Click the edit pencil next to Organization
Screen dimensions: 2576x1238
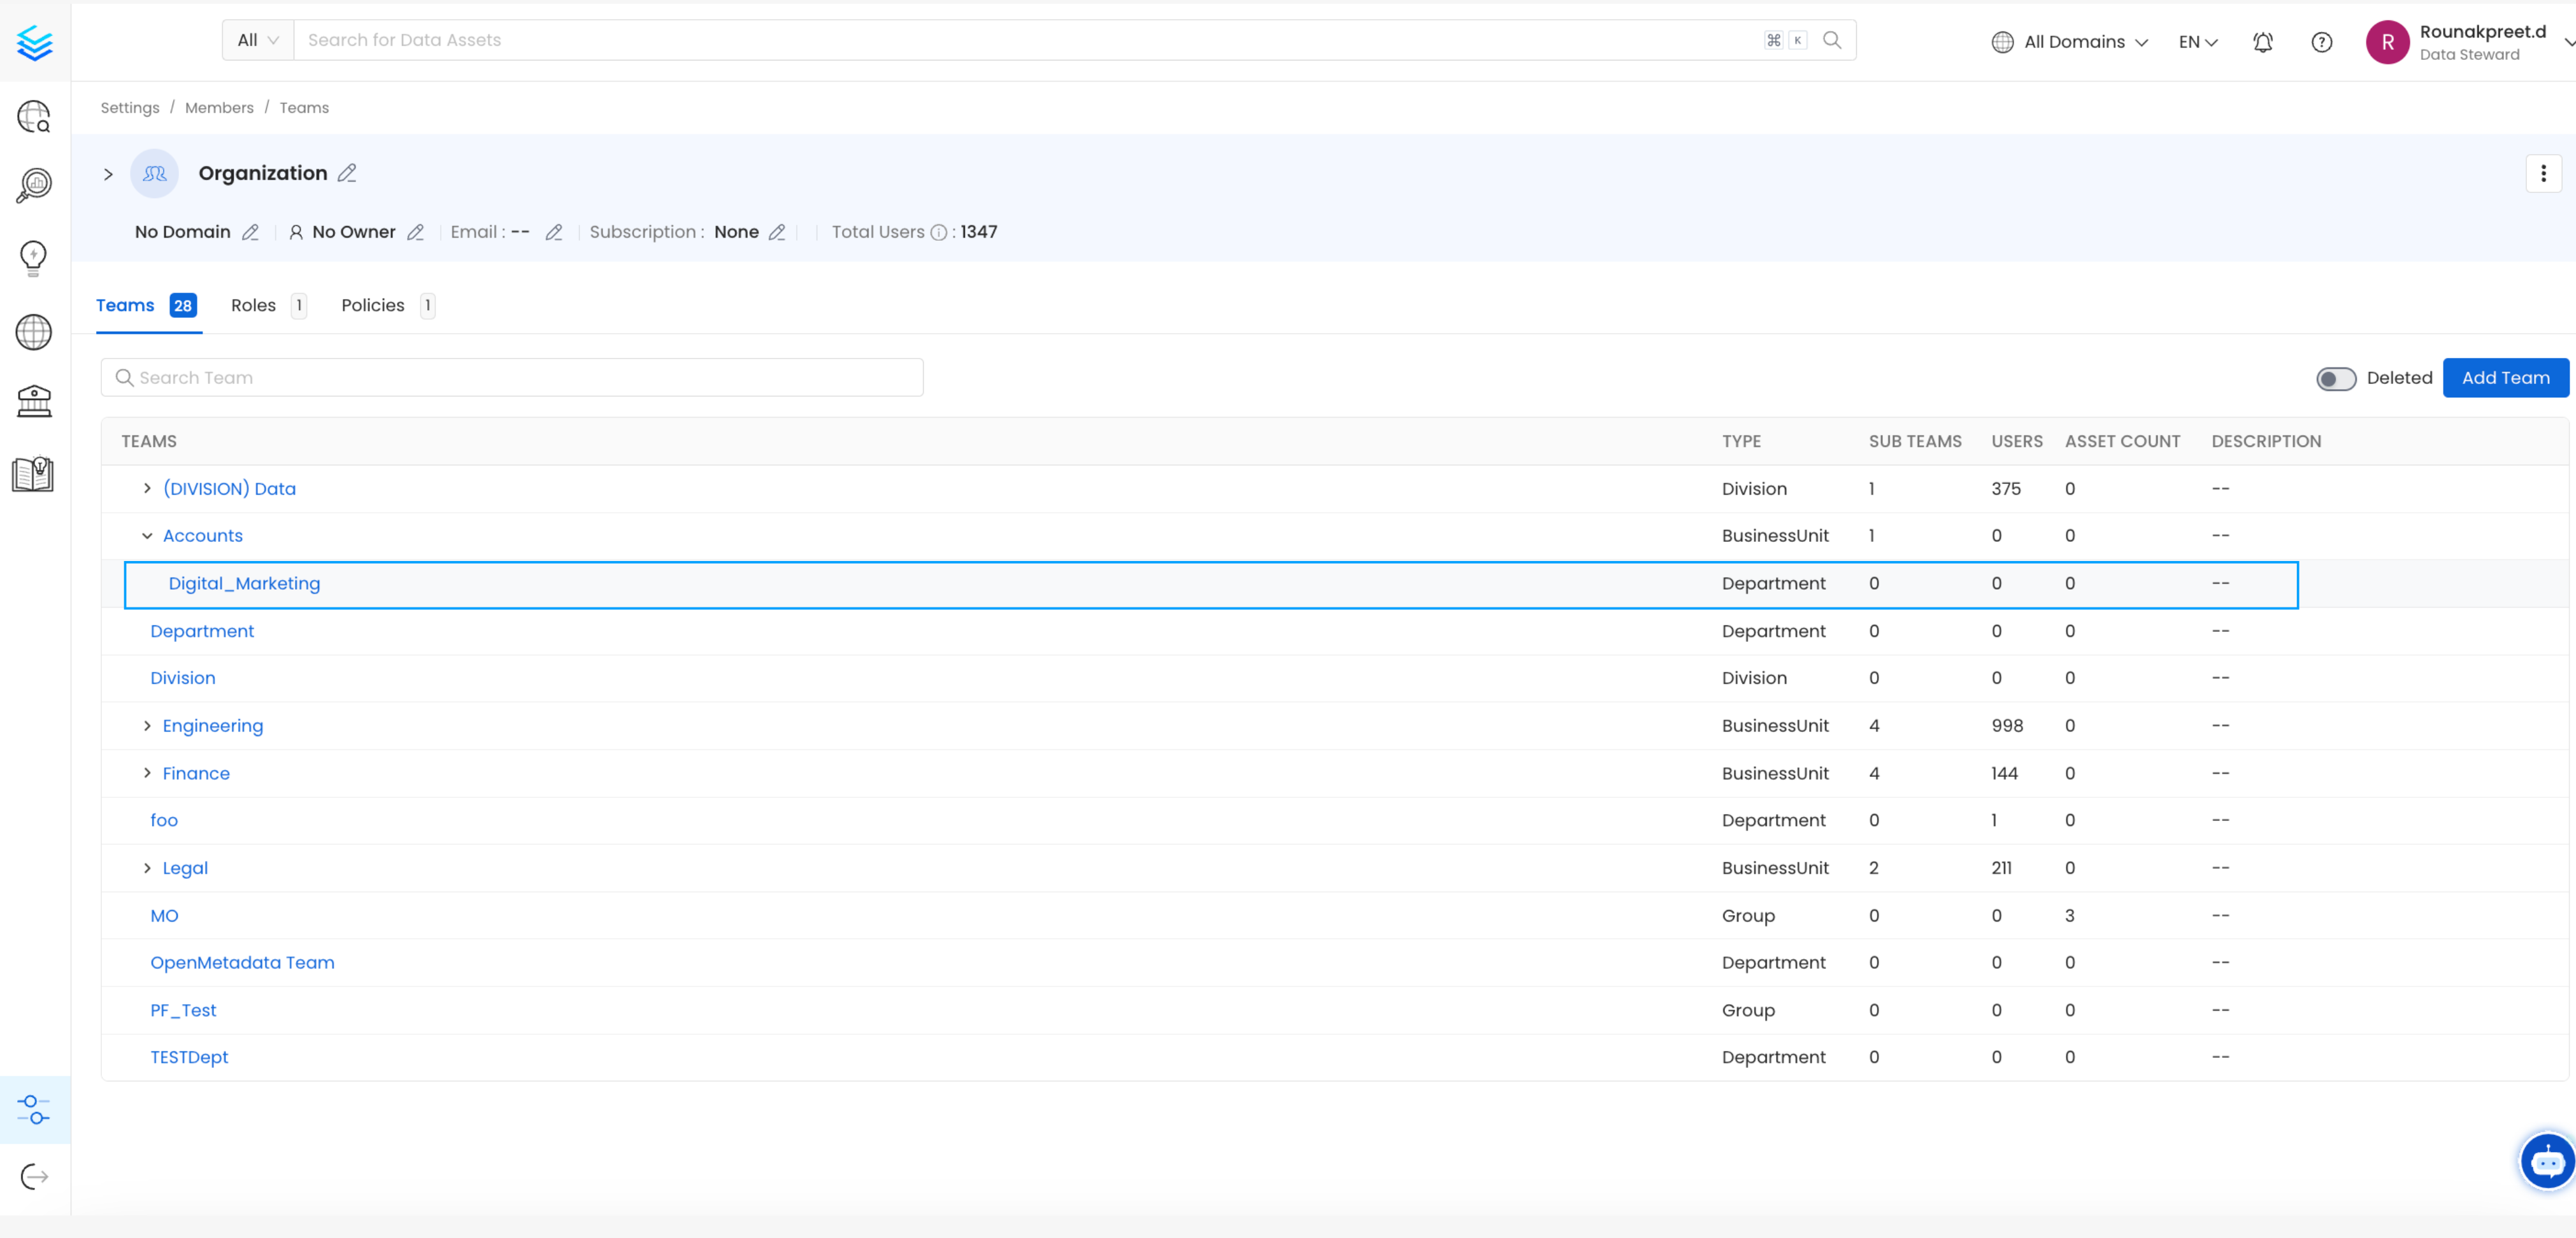347,173
